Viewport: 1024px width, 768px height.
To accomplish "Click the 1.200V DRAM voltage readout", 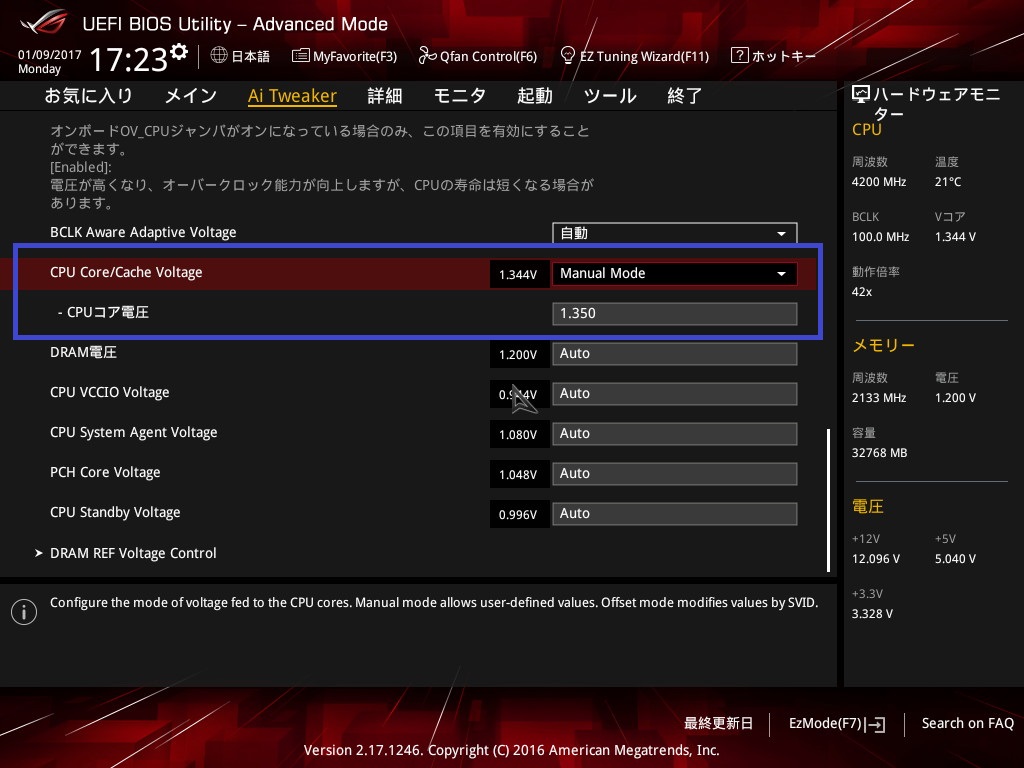I will (518, 355).
